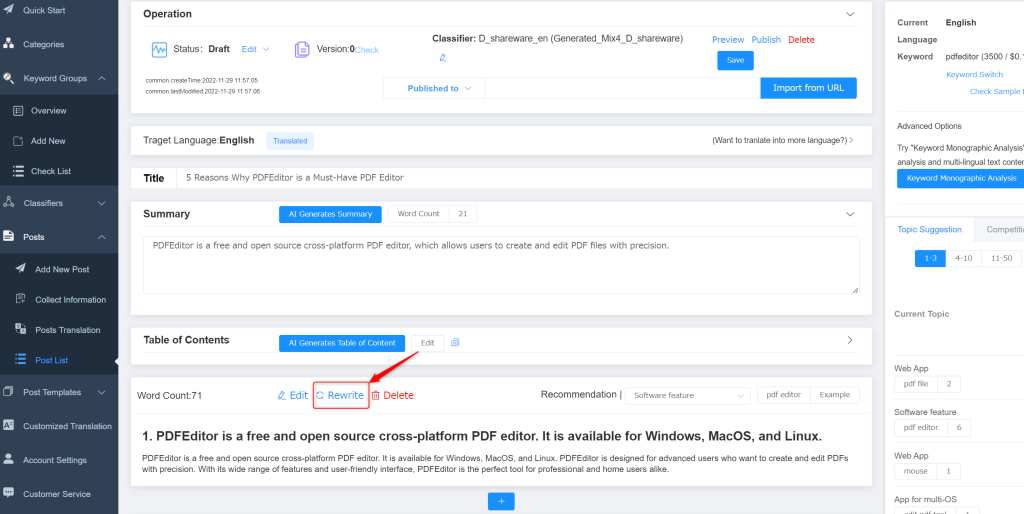Click the Post Templates icon
This screenshot has height=514, width=1024.
pos(8,392)
